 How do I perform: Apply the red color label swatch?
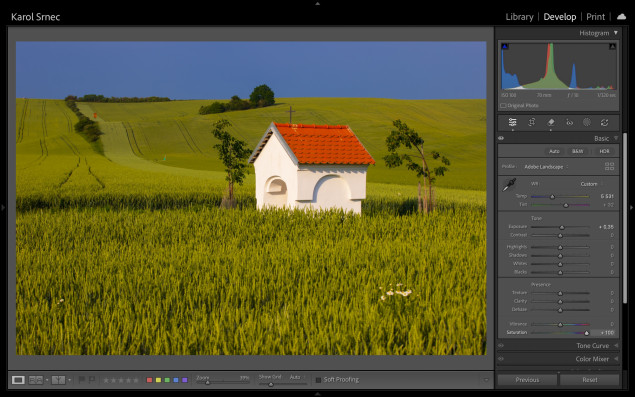(x=149, y=380)
